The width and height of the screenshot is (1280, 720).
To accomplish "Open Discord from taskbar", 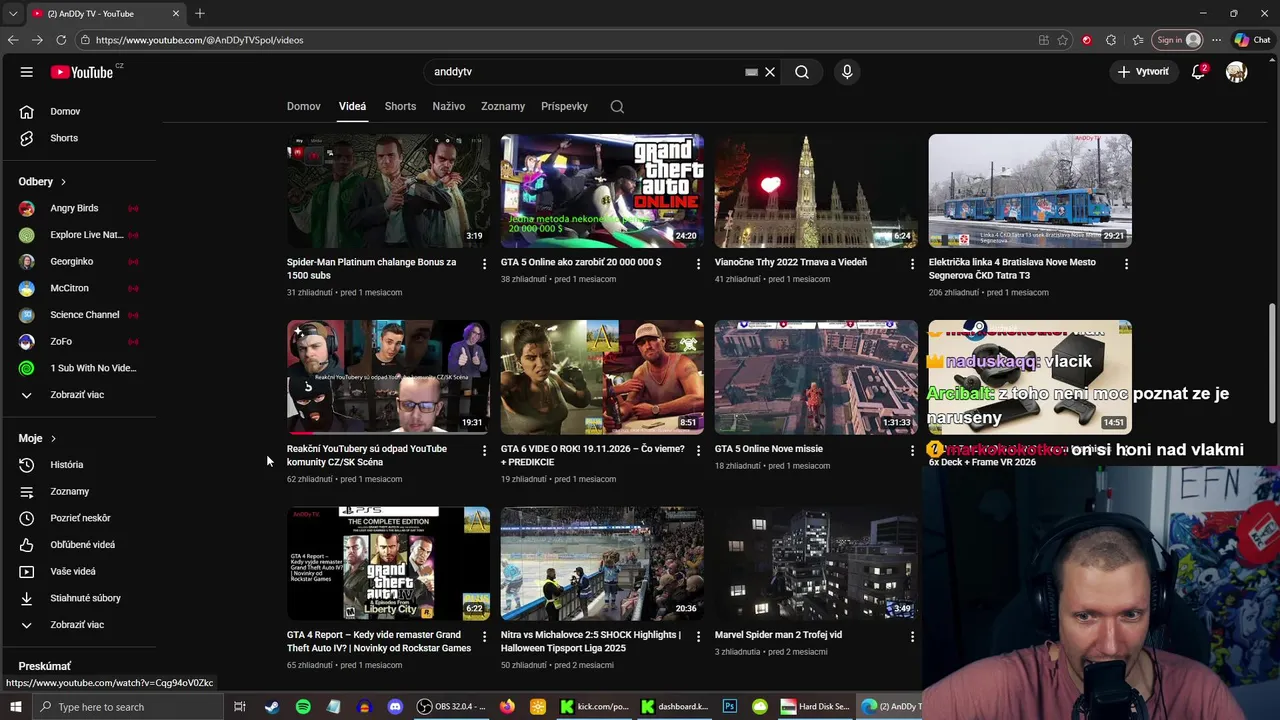I will click(x=395, y=707).
